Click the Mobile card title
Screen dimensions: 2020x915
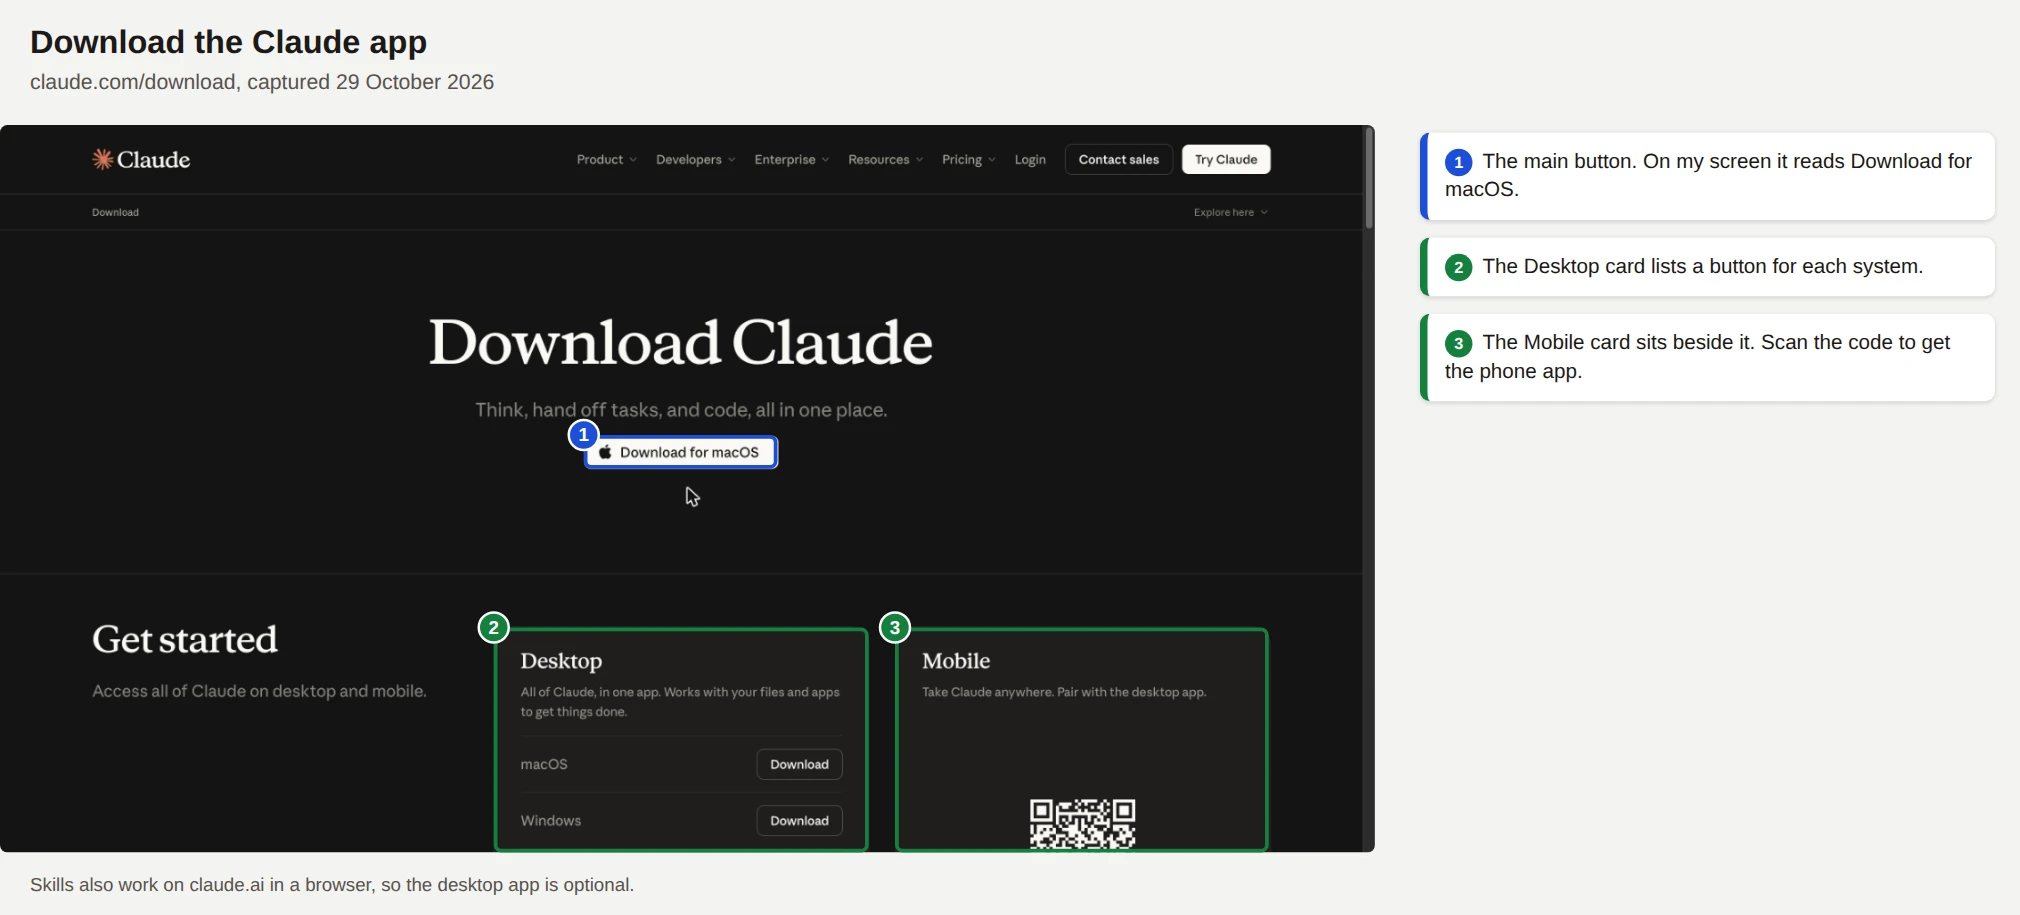tap(956, 661)
